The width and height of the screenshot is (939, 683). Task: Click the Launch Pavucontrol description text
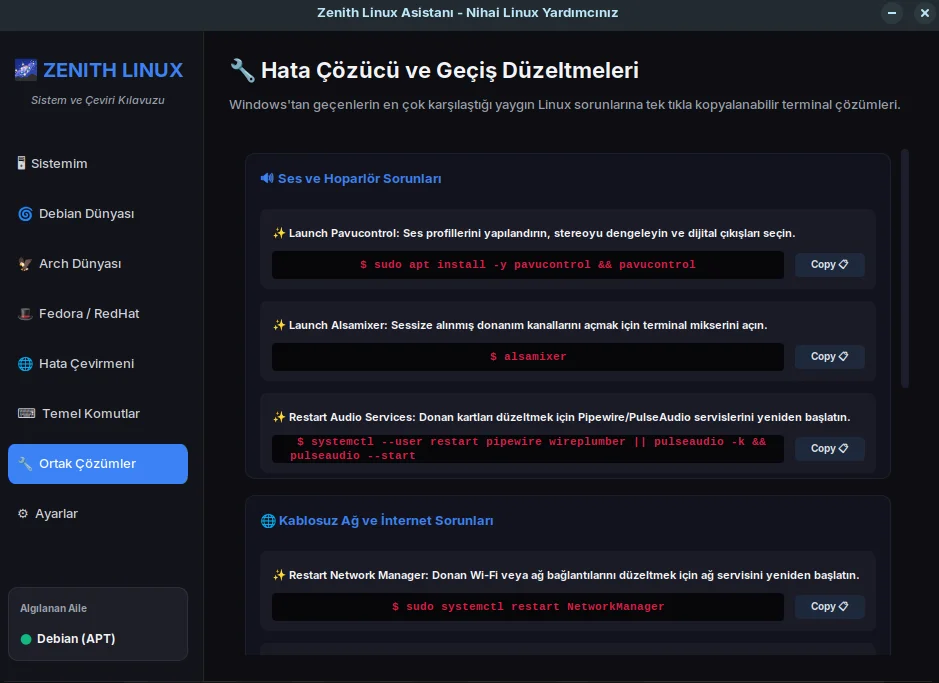point(542,233)
